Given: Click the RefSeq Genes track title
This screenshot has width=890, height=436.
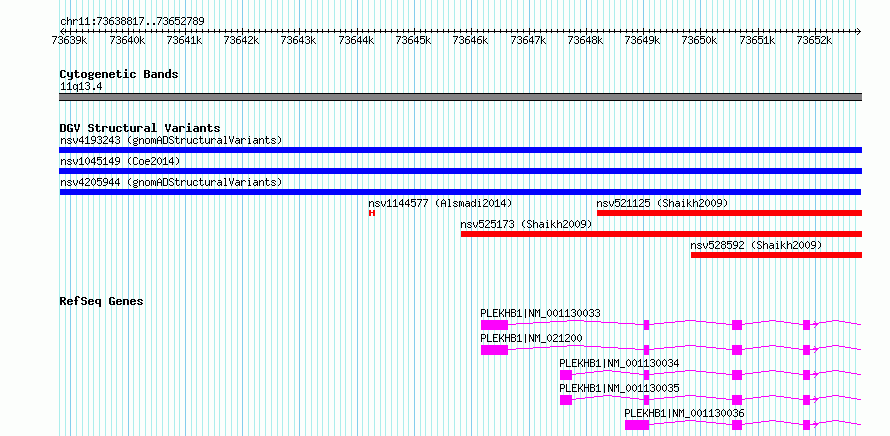Looking at the screenshot, I should pos(102,301).
